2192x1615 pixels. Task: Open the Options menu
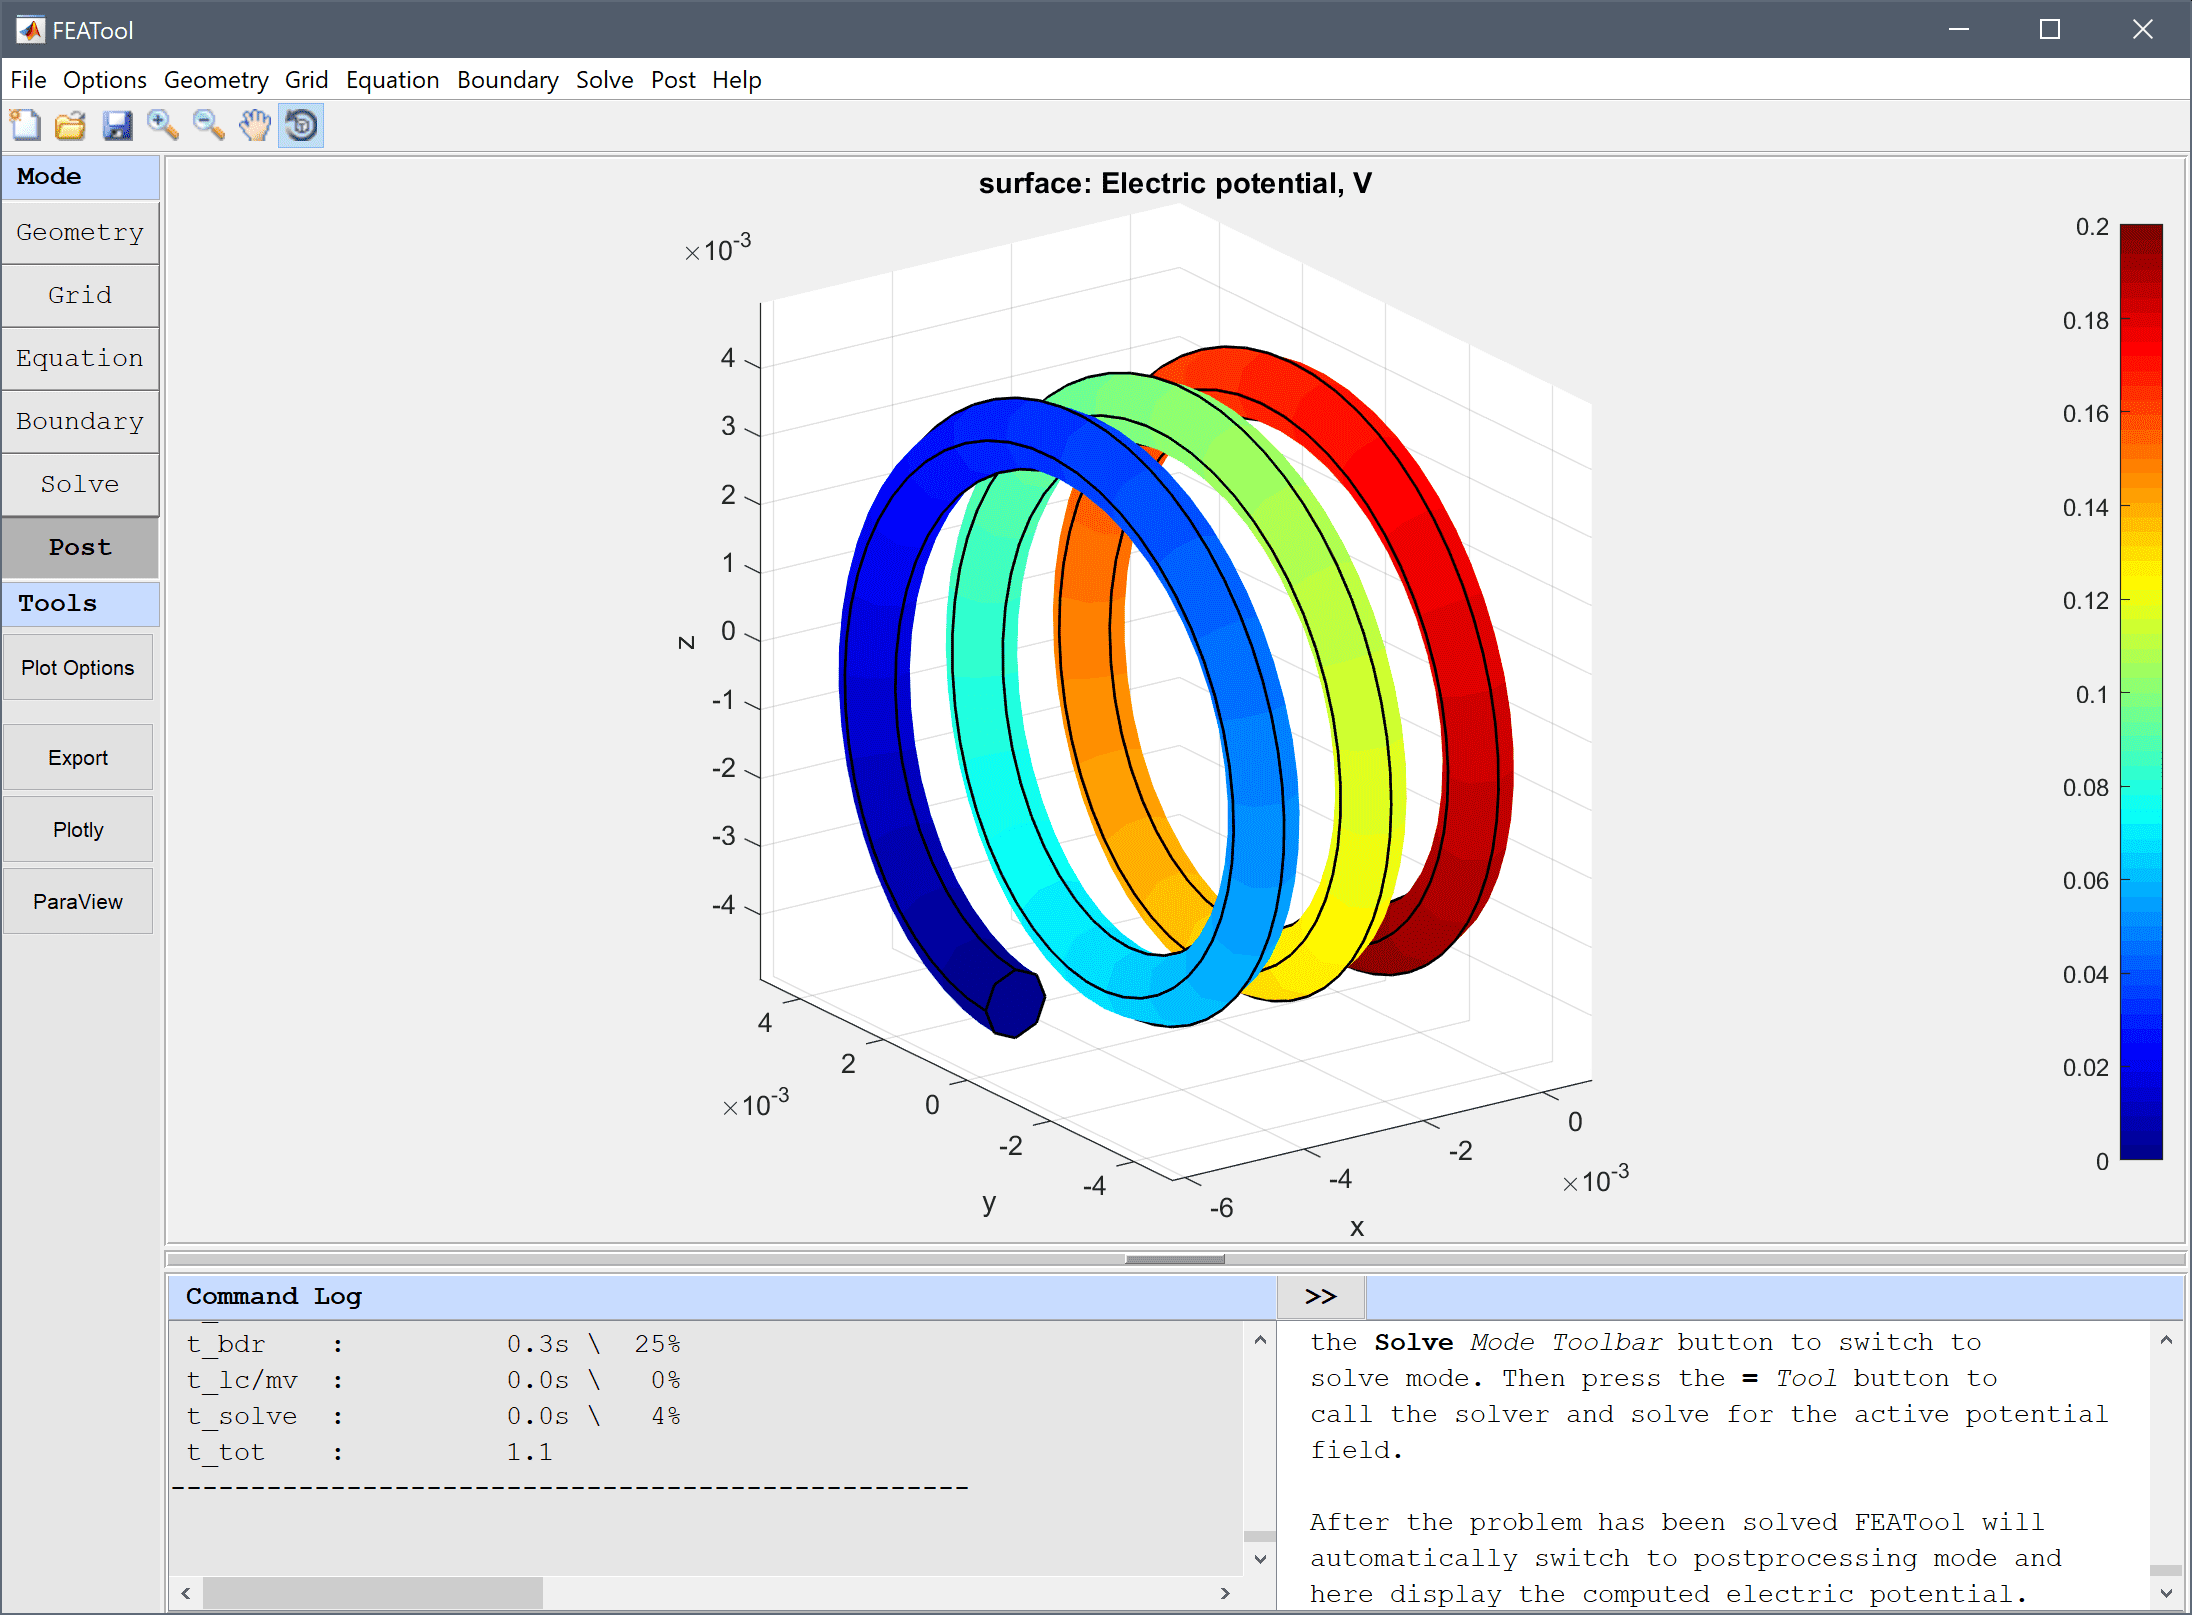pos(104,80)
